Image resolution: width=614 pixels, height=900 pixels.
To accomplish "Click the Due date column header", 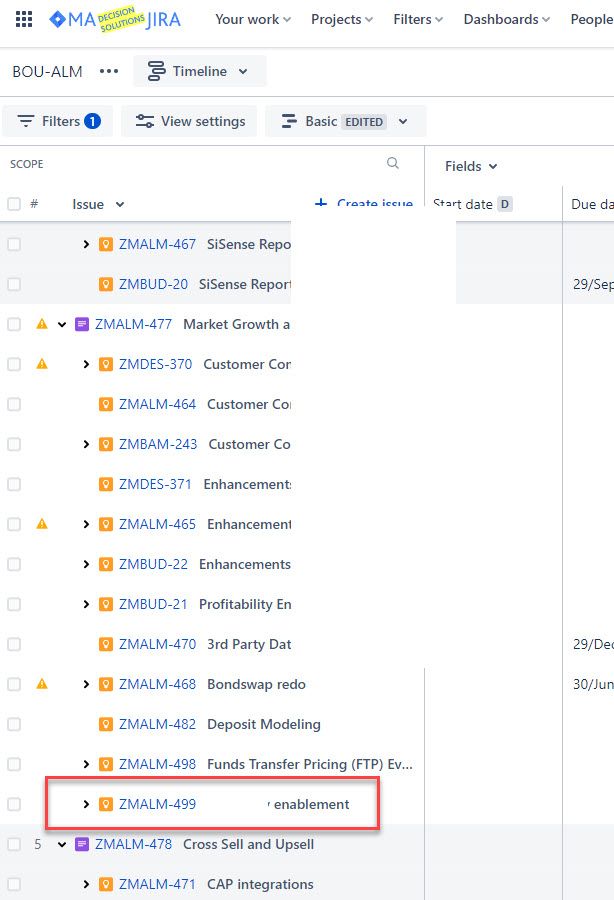I will [x=592, y=204].
